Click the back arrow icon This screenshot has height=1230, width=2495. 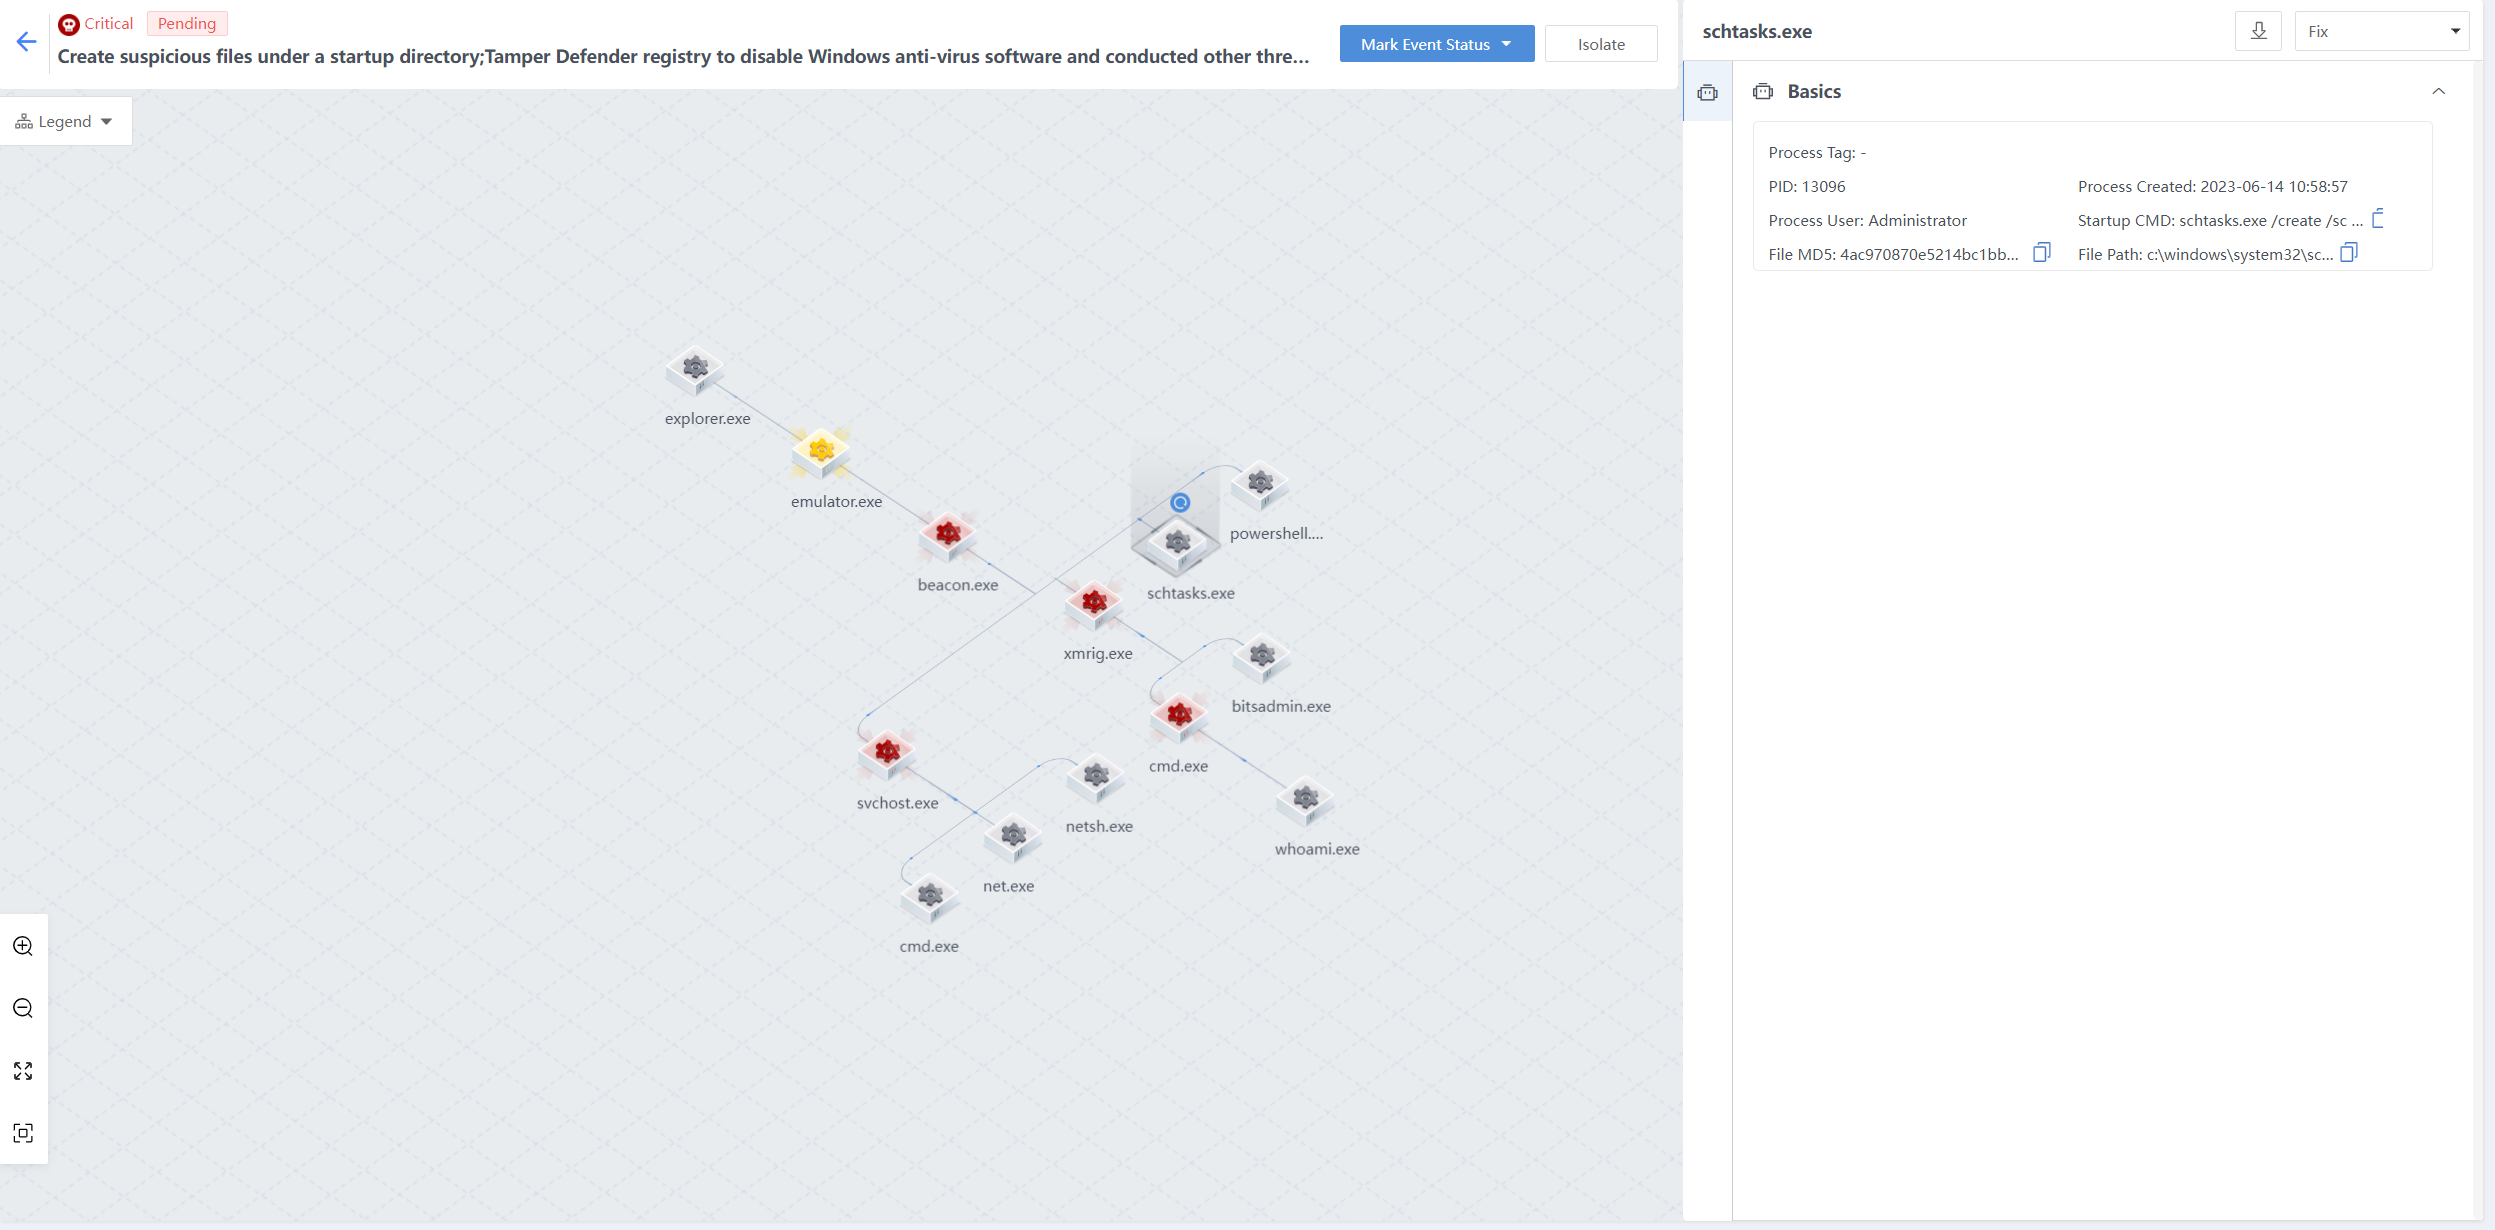click(x=27, y=41)
